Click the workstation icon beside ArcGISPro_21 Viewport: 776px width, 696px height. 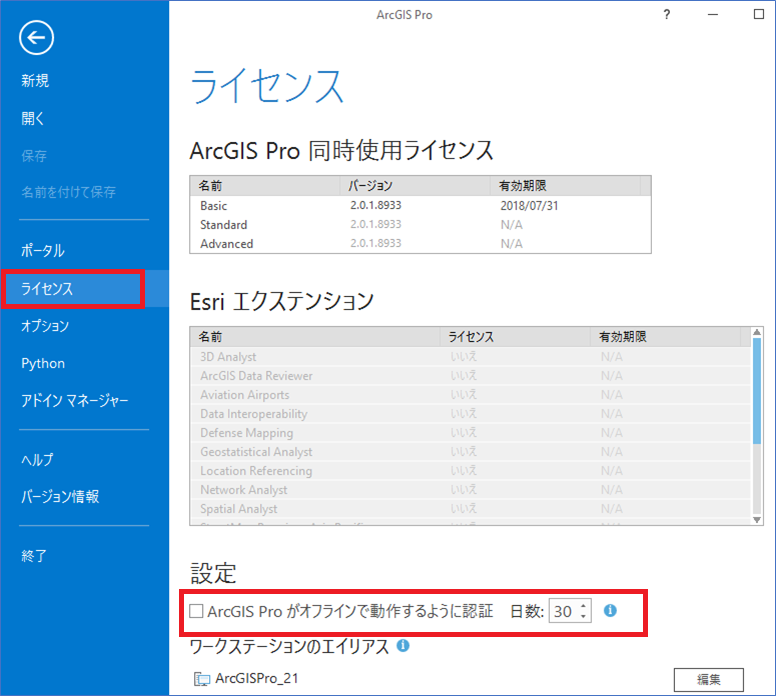pos(201,679)
